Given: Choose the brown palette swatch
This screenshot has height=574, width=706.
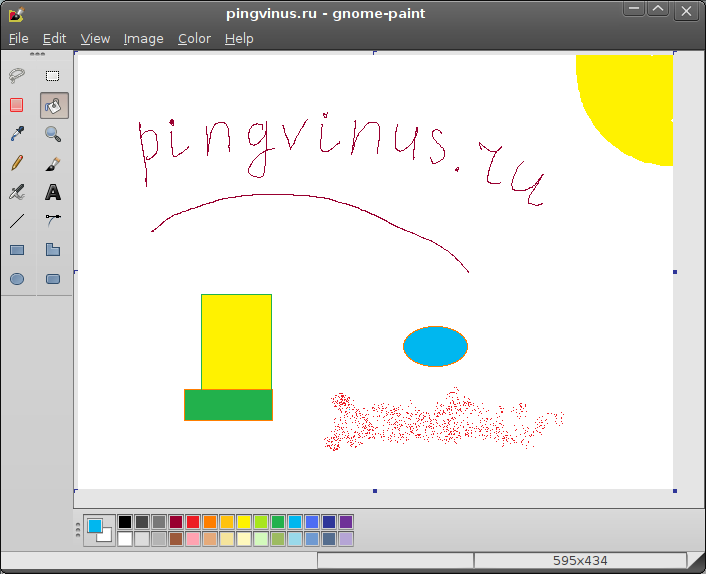Looking at the screenshot, I should click(176, 539).
